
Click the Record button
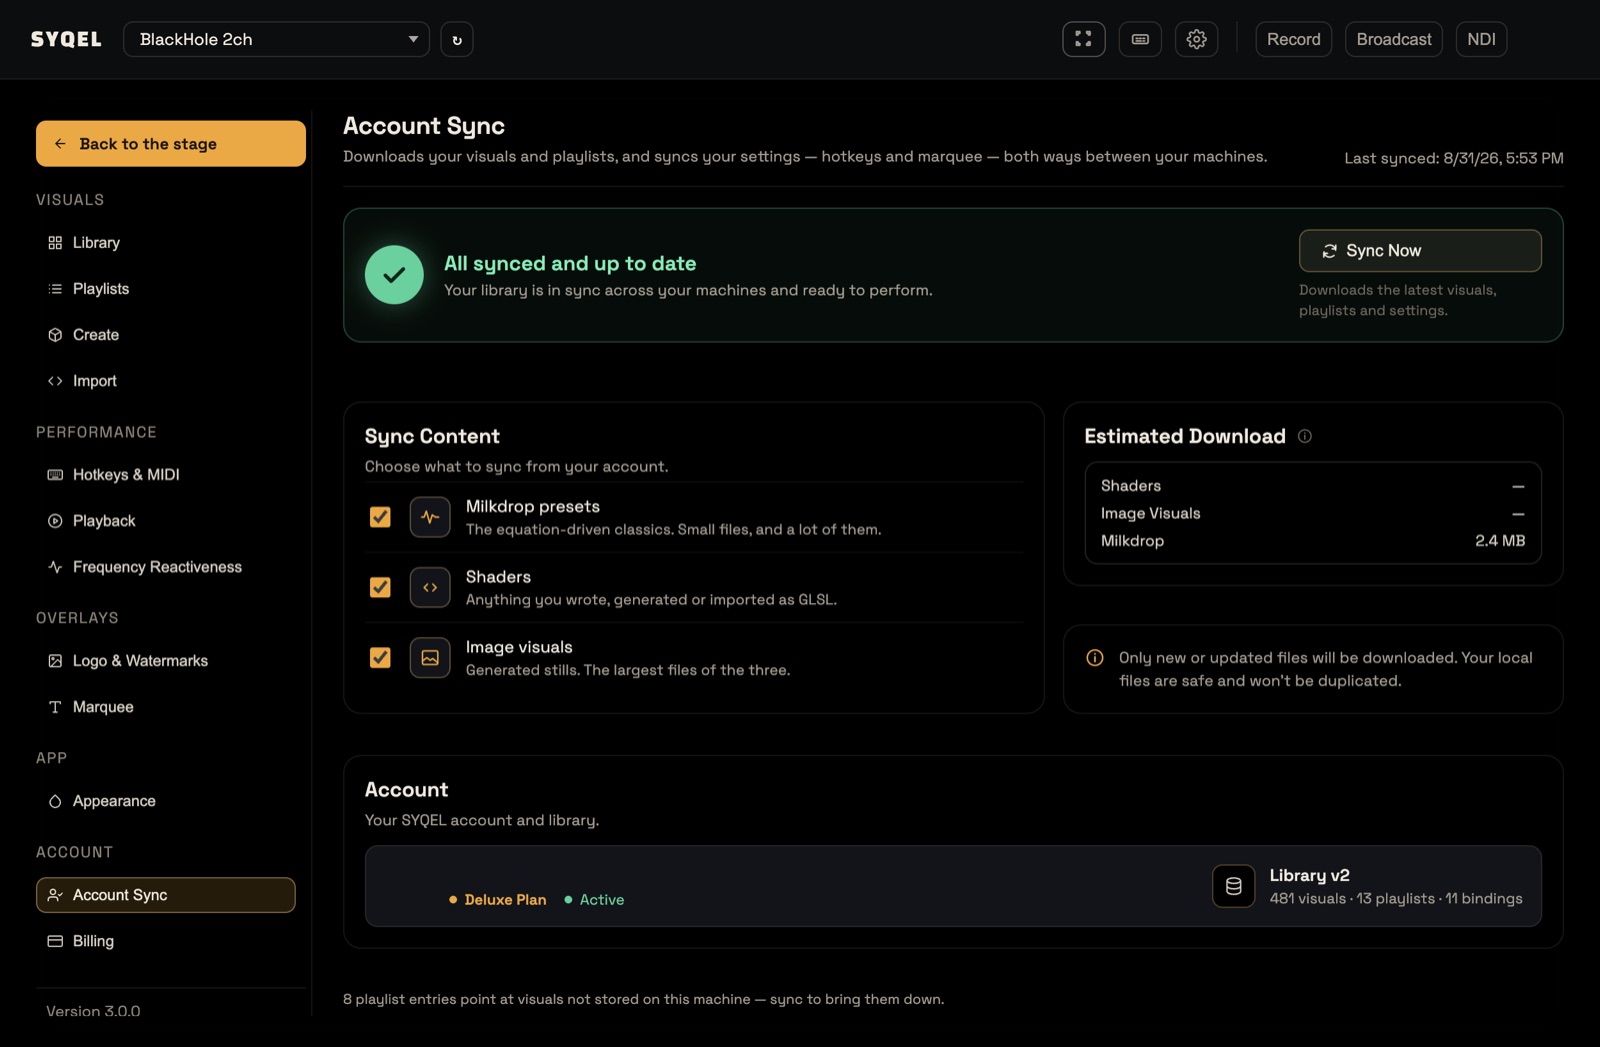[1293, 39]
